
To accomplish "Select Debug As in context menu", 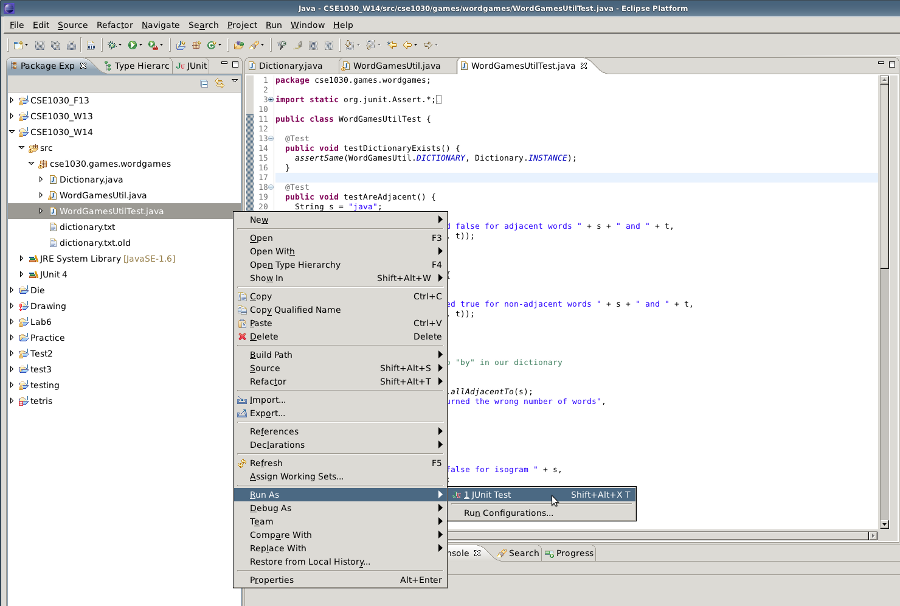I will point(340,508).
